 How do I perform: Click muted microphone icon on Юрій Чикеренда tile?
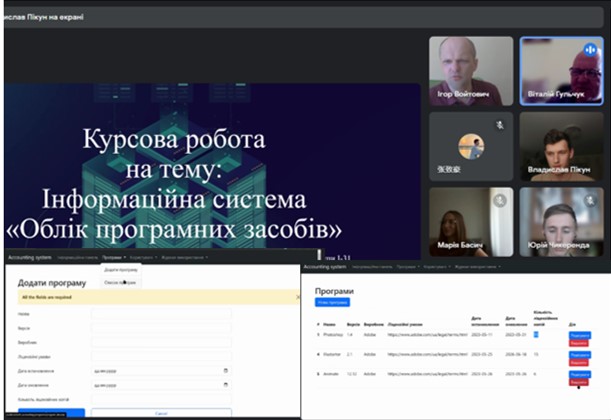590,201
